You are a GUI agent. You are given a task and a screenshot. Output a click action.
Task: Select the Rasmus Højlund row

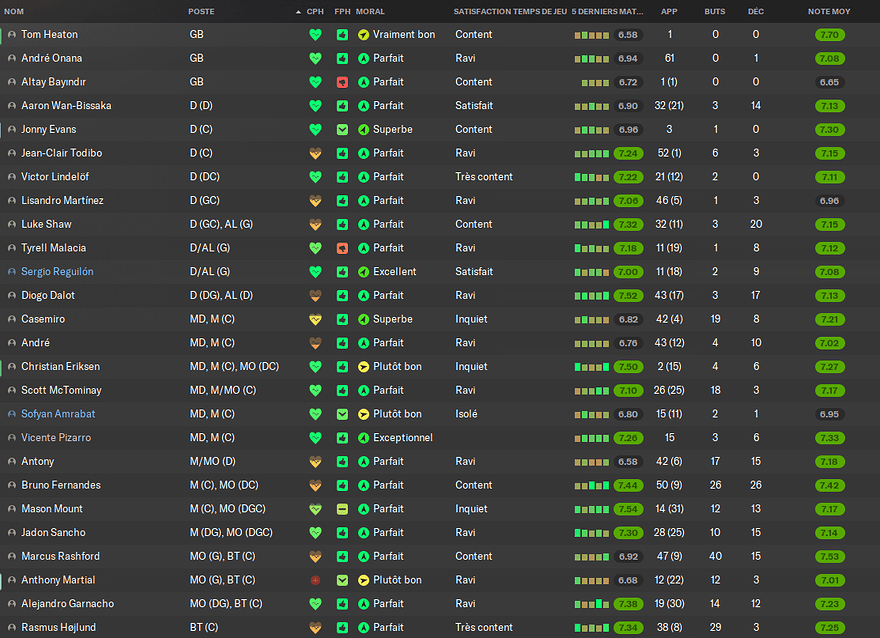click(x=440, y=627)
